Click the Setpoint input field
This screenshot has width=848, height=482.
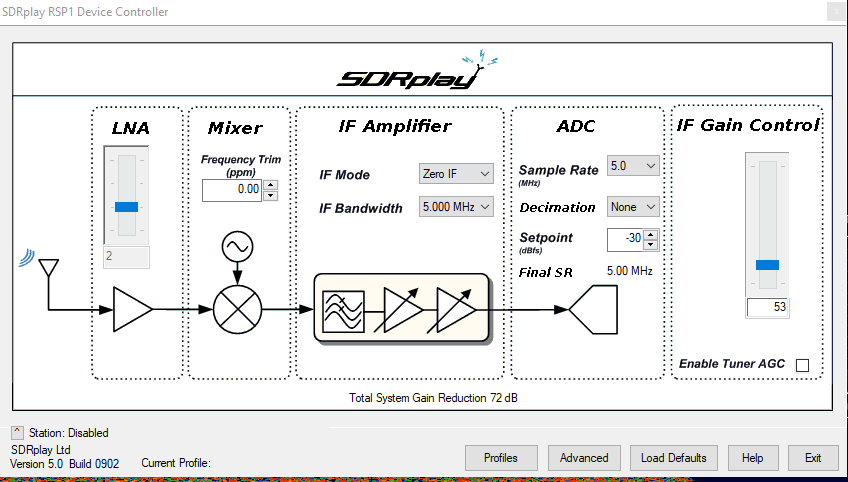click(x=625, y=240)
